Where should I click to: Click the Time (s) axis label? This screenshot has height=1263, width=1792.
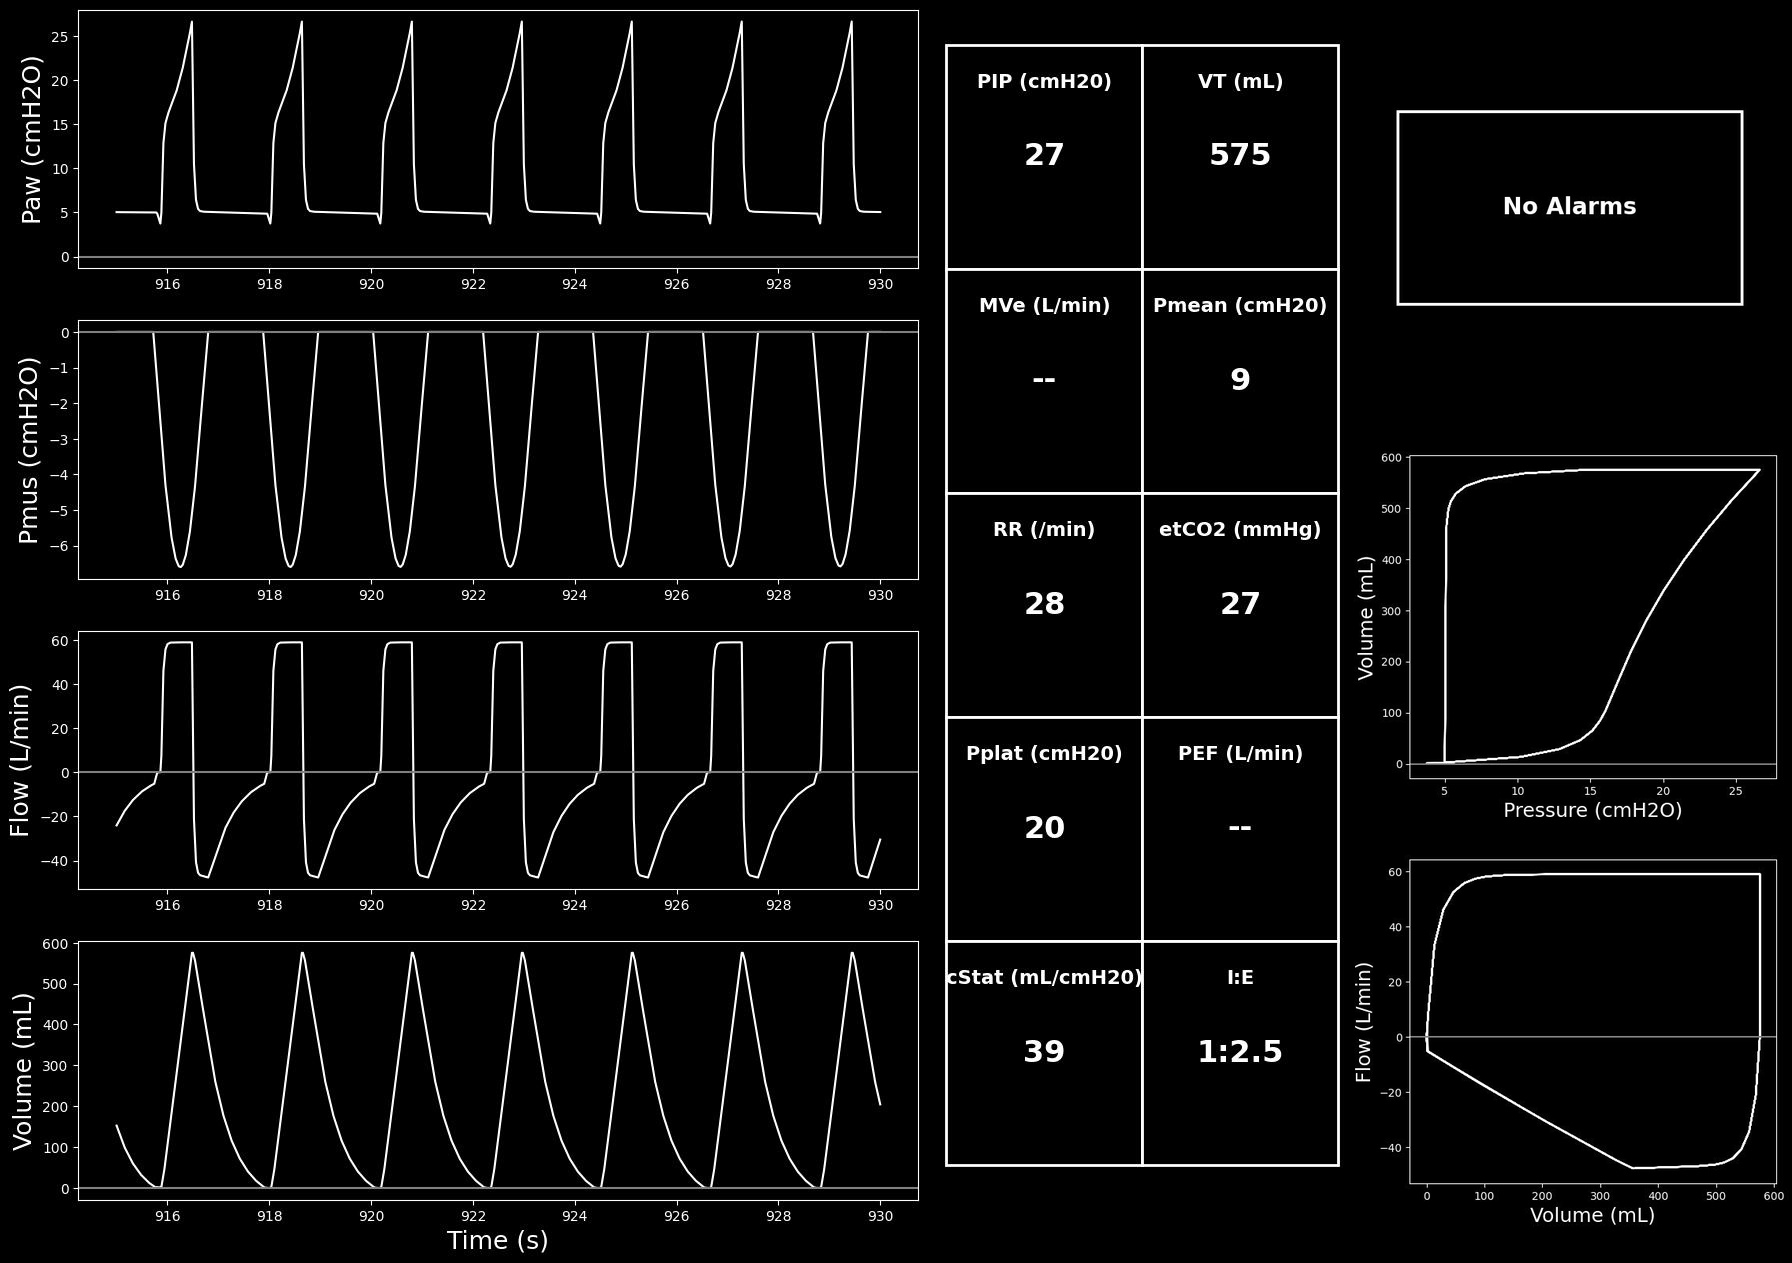pos(497,1240)
